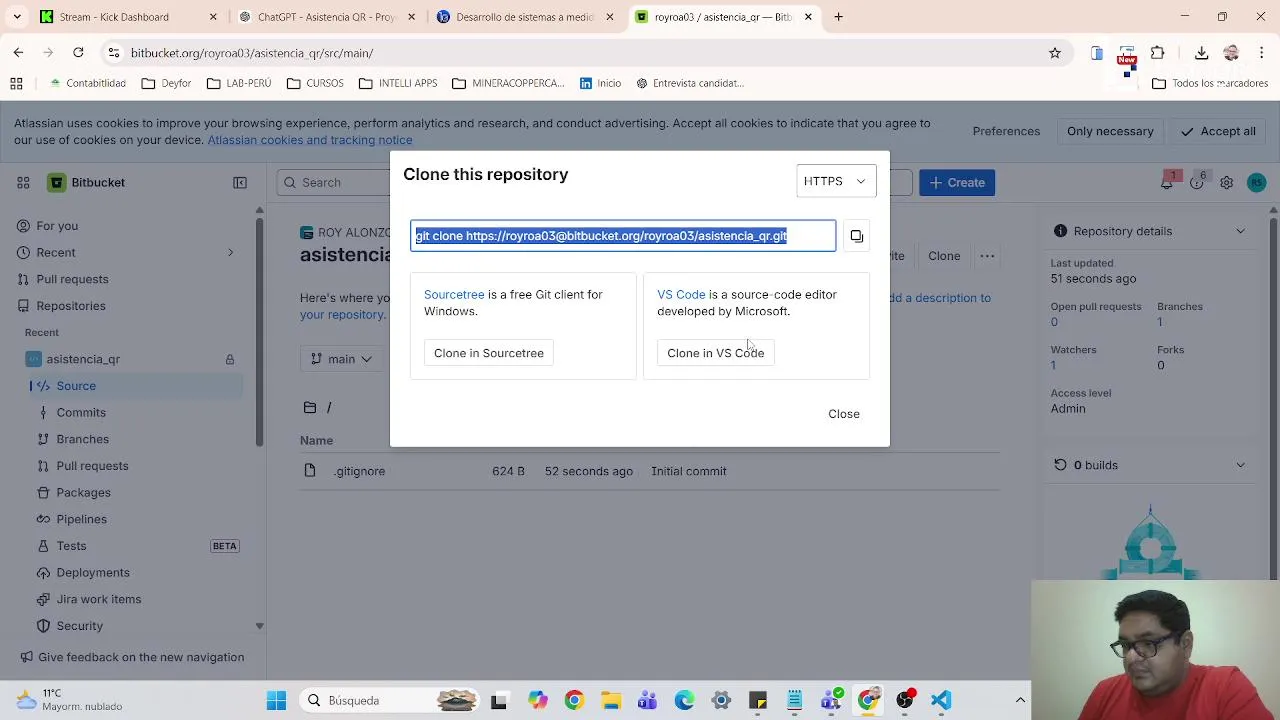Switch to Desarrollo de sistemas tab
Viewport: 1280px width, 720px height.
[525, 17]
